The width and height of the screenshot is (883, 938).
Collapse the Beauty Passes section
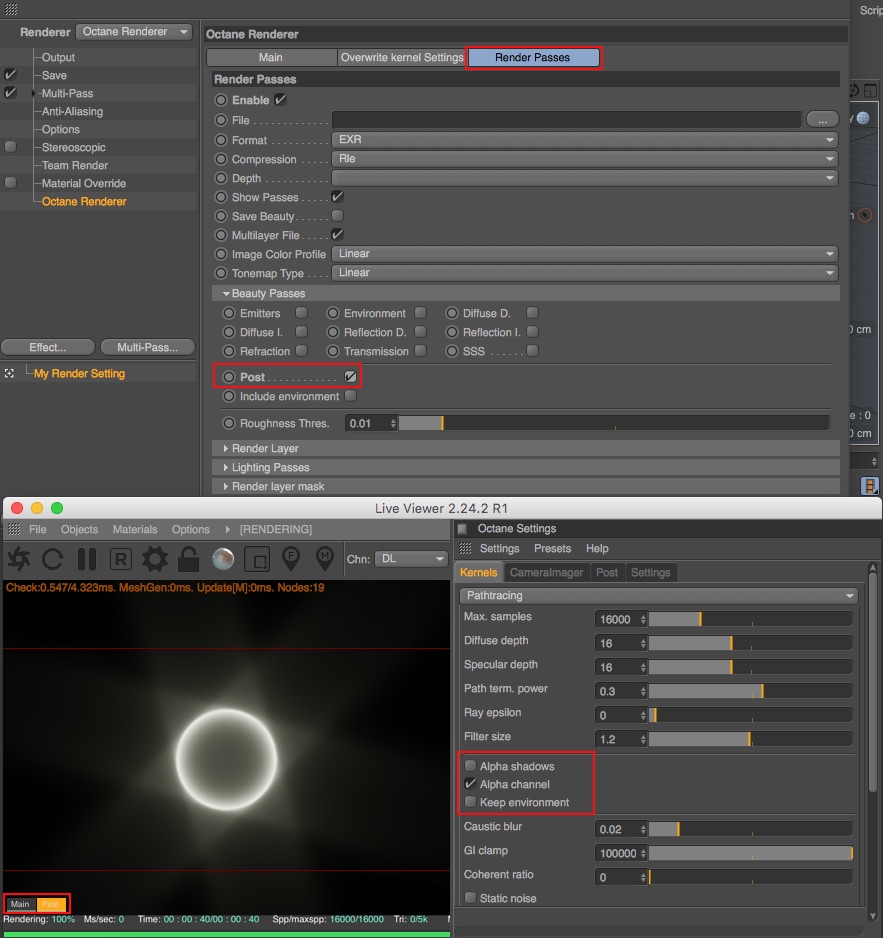pyautogui.click(x=226, y=294)
